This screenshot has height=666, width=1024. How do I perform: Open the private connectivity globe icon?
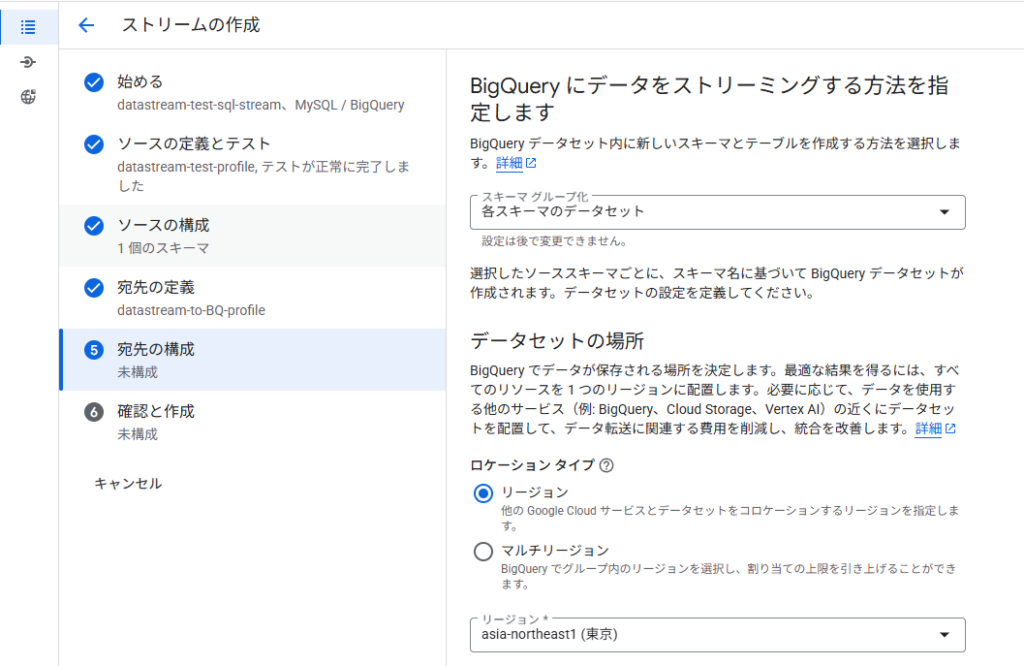(x=28, y=97)
